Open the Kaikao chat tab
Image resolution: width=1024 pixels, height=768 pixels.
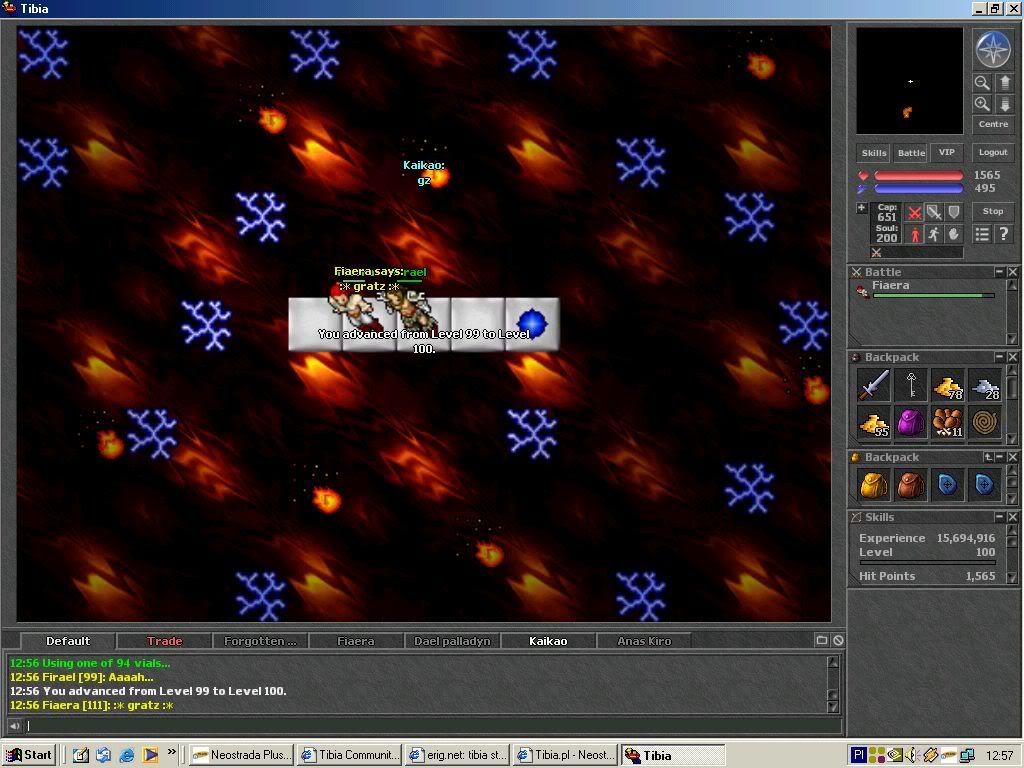point(548,641)
